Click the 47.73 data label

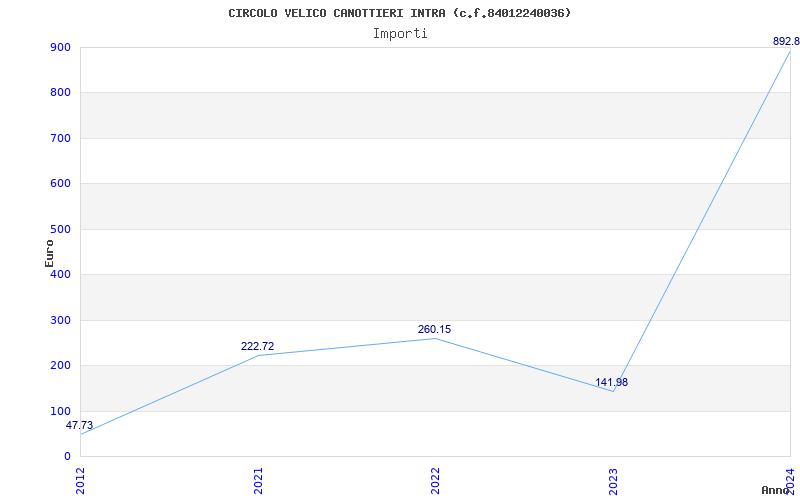coord(80,426)
